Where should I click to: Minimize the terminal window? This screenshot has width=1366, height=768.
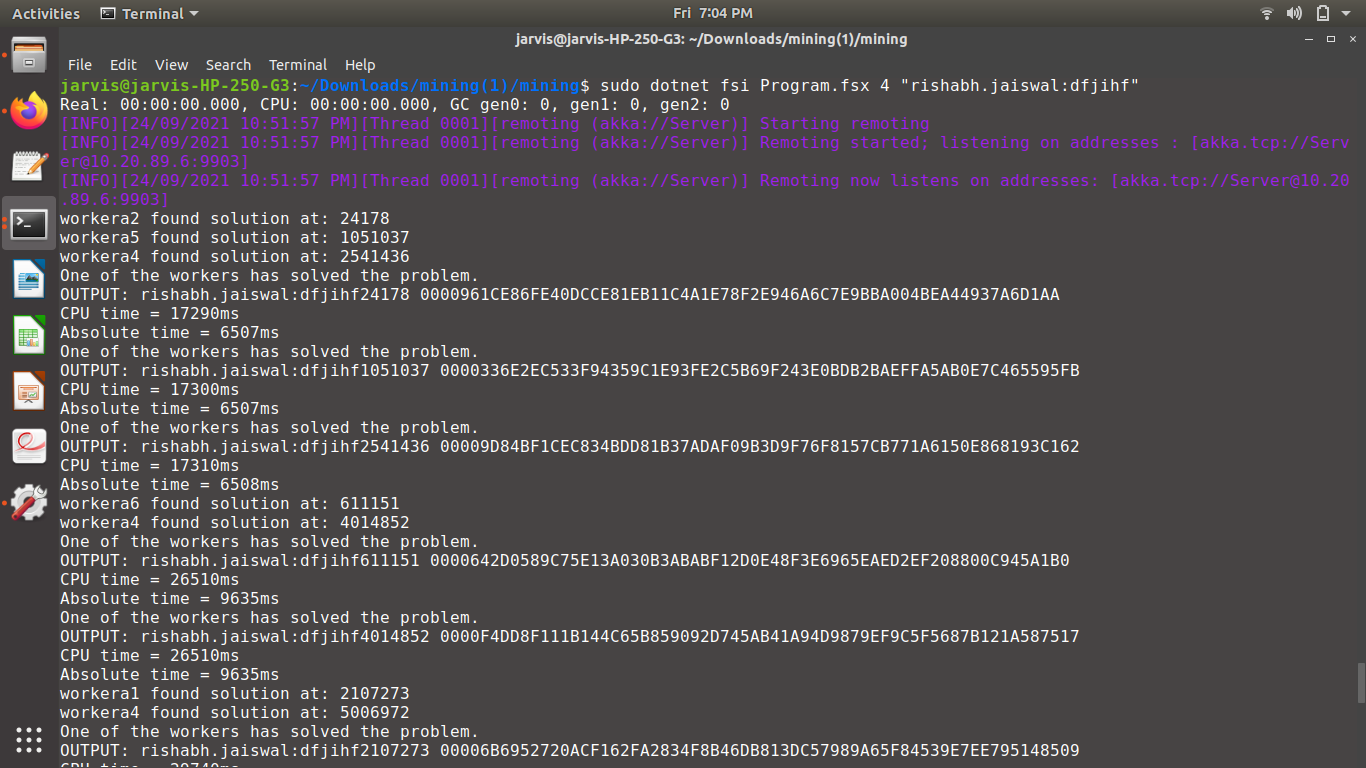(1310, 39)
